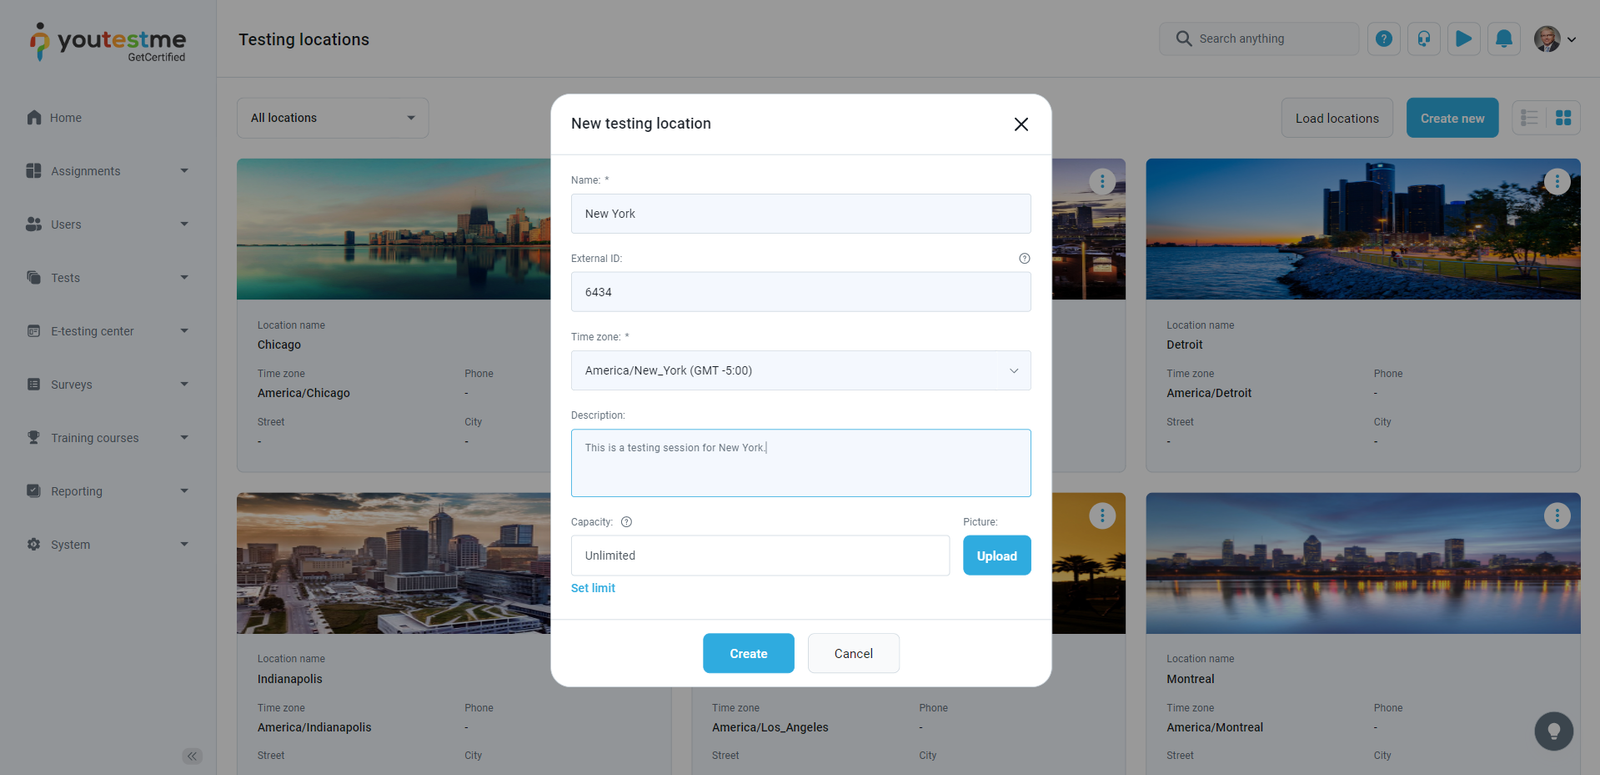Expand the E-testing center menu arrow
This screenshot has width=1600, height=775.
[x=184, y=331]
